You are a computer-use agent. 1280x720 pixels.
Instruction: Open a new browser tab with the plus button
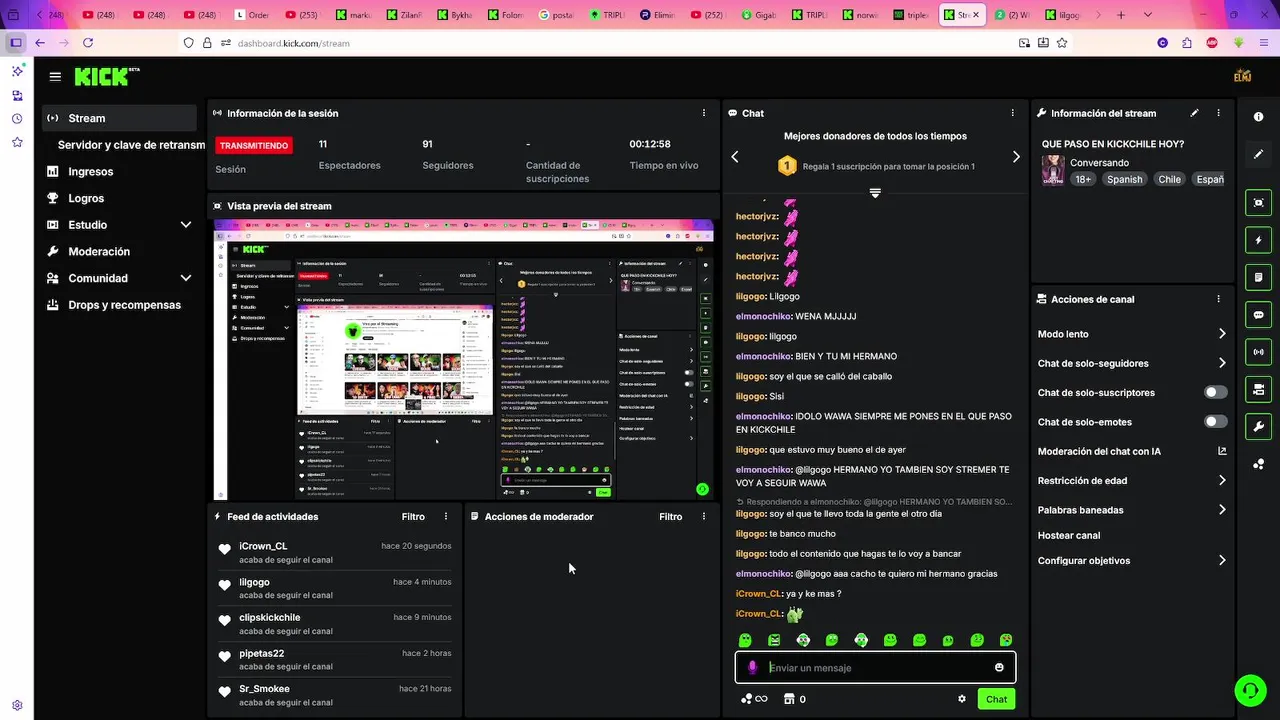1120,15
